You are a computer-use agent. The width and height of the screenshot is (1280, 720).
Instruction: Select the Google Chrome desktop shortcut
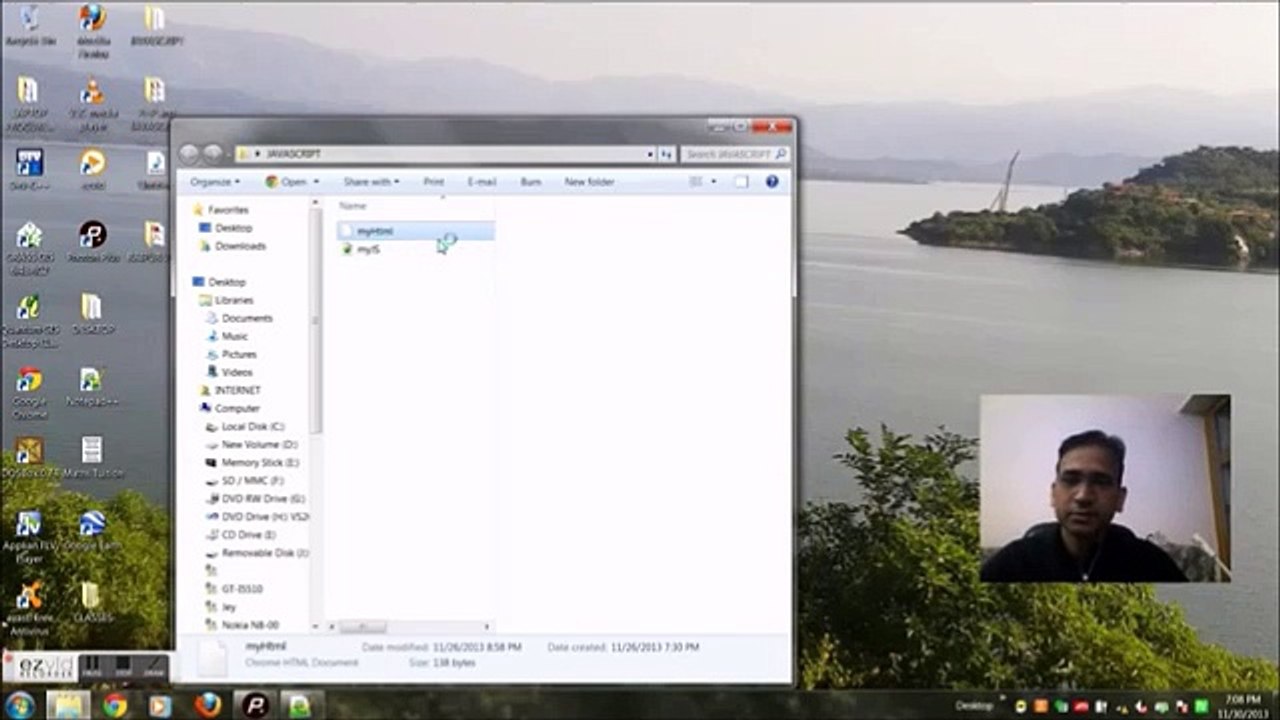coord(30,393)
